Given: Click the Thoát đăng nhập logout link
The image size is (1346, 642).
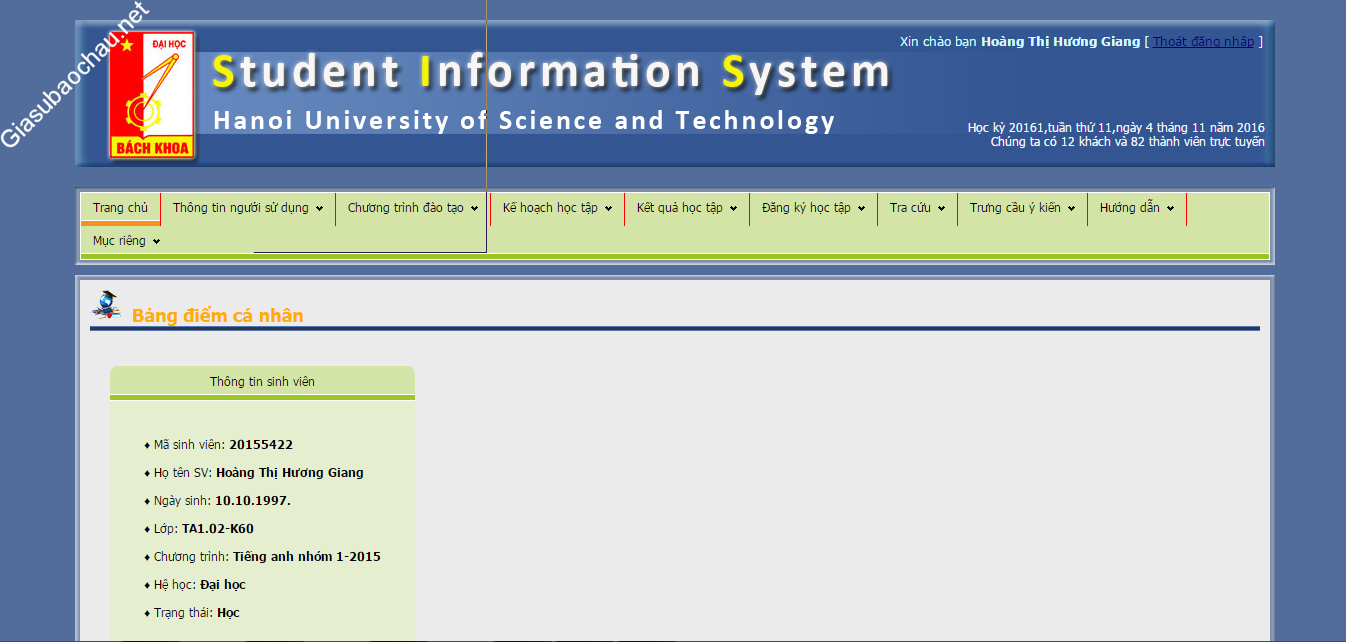Looking at the screenshot, I should click(x=1203, y=42).
